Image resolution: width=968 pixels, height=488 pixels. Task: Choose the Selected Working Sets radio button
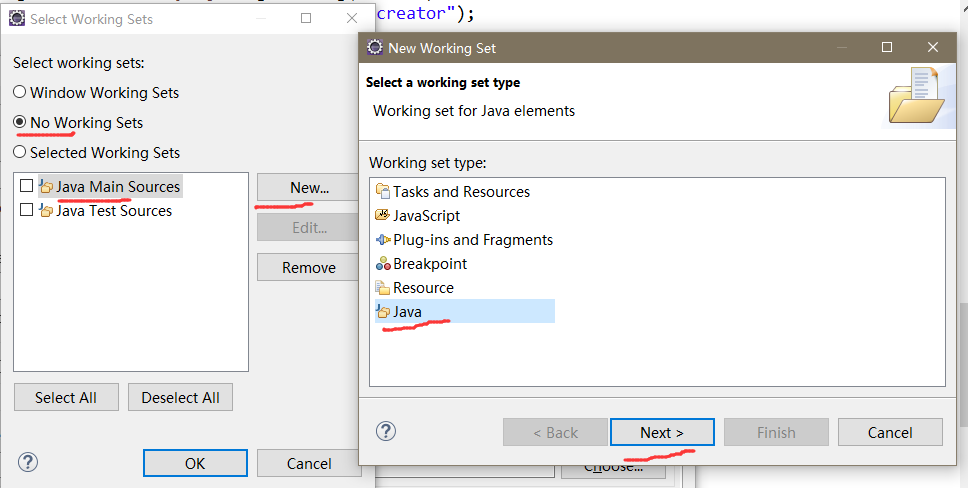pyautogui.click(x=20, y=152)
